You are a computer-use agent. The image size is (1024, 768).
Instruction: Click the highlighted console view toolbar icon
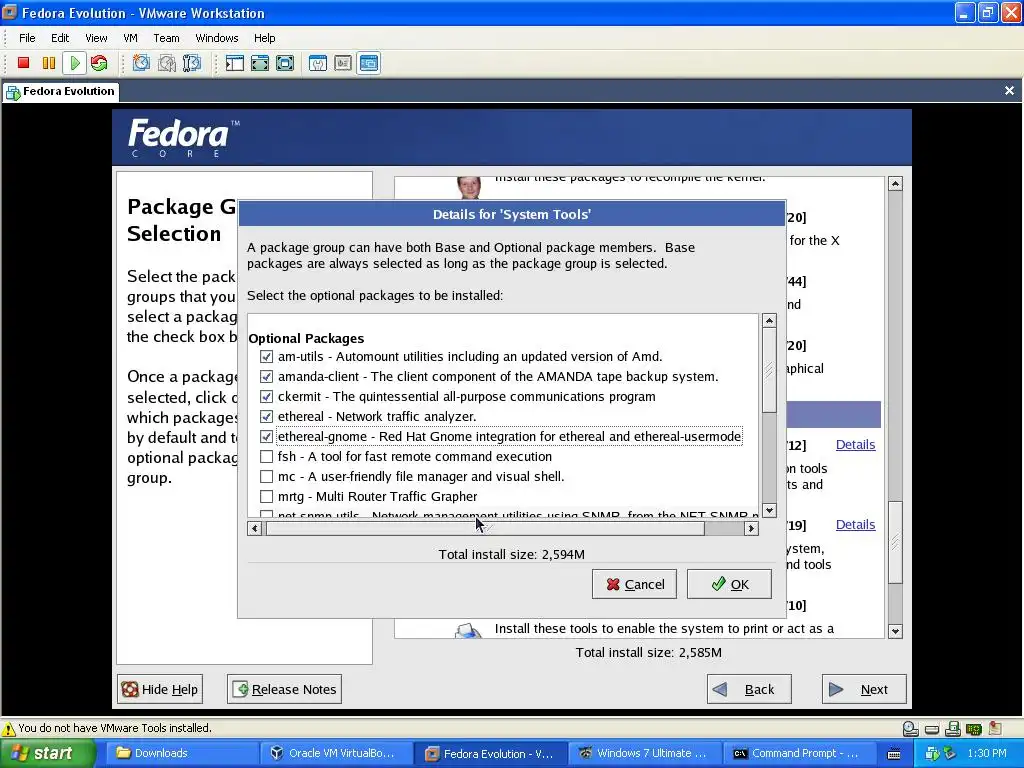click(368, 63)
